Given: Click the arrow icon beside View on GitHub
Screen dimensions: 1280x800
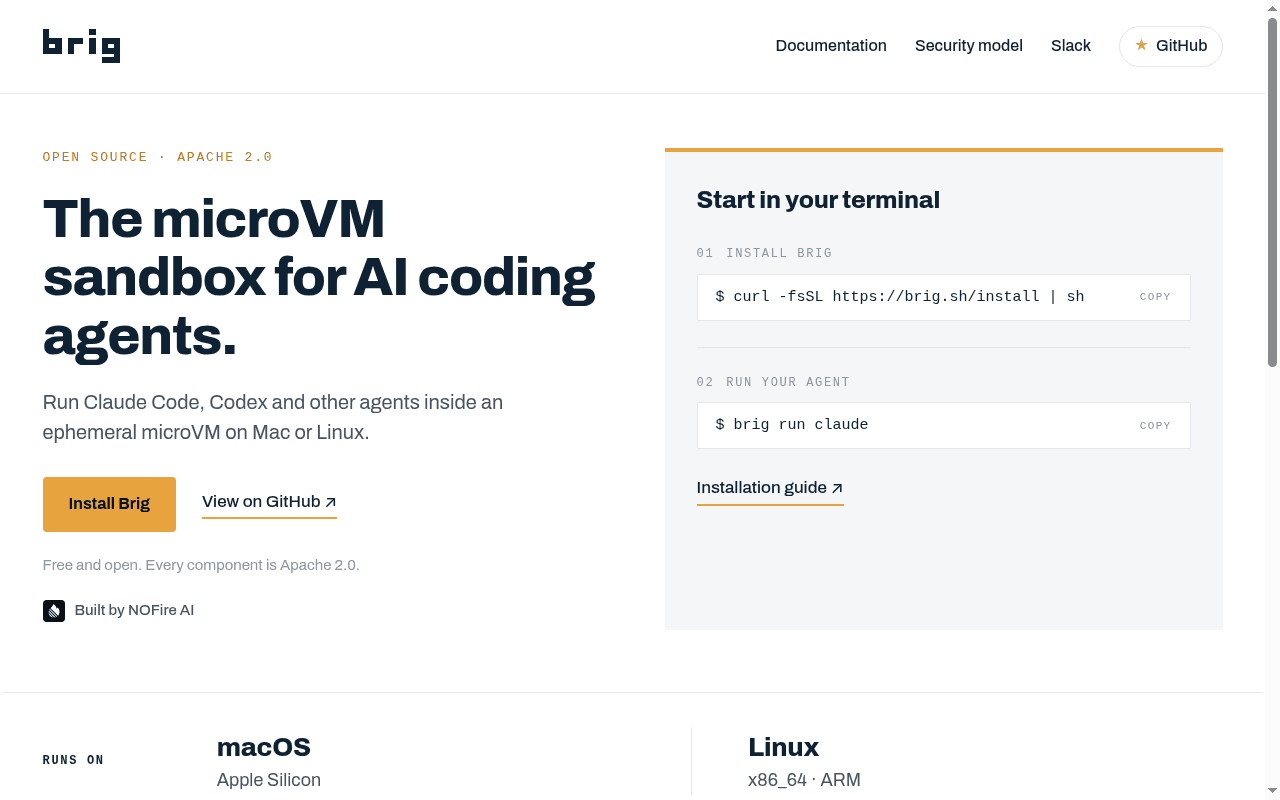Looking at the screenshot, I should 331,502.
